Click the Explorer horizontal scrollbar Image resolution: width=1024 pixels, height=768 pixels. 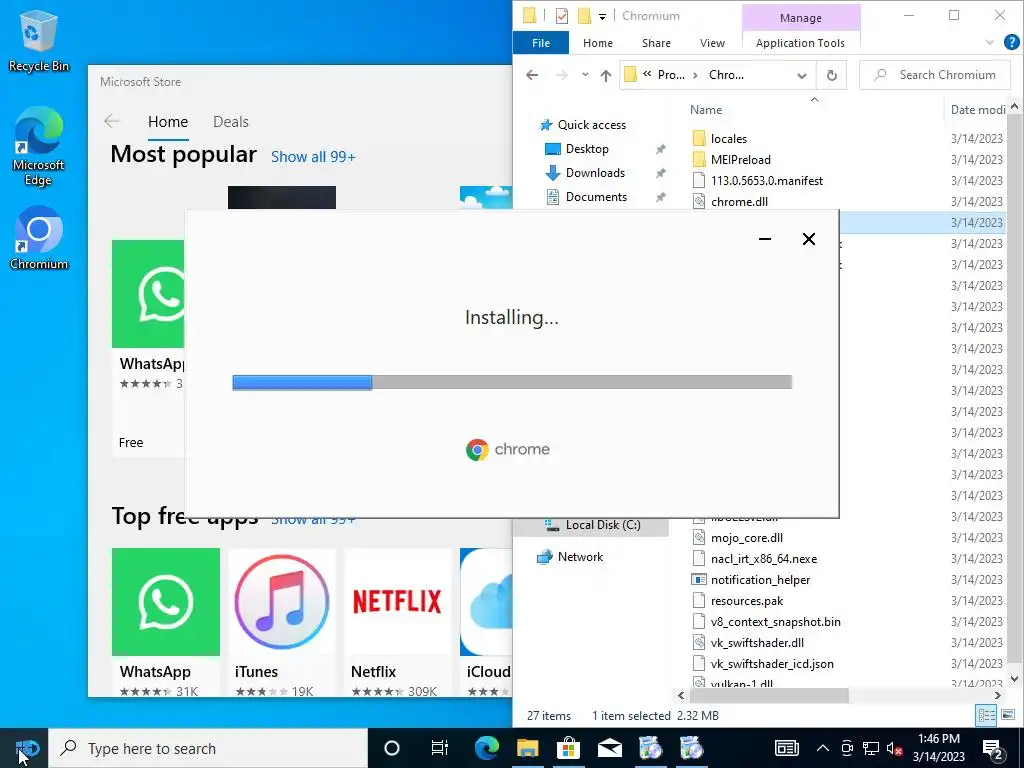tap(767, 696)
